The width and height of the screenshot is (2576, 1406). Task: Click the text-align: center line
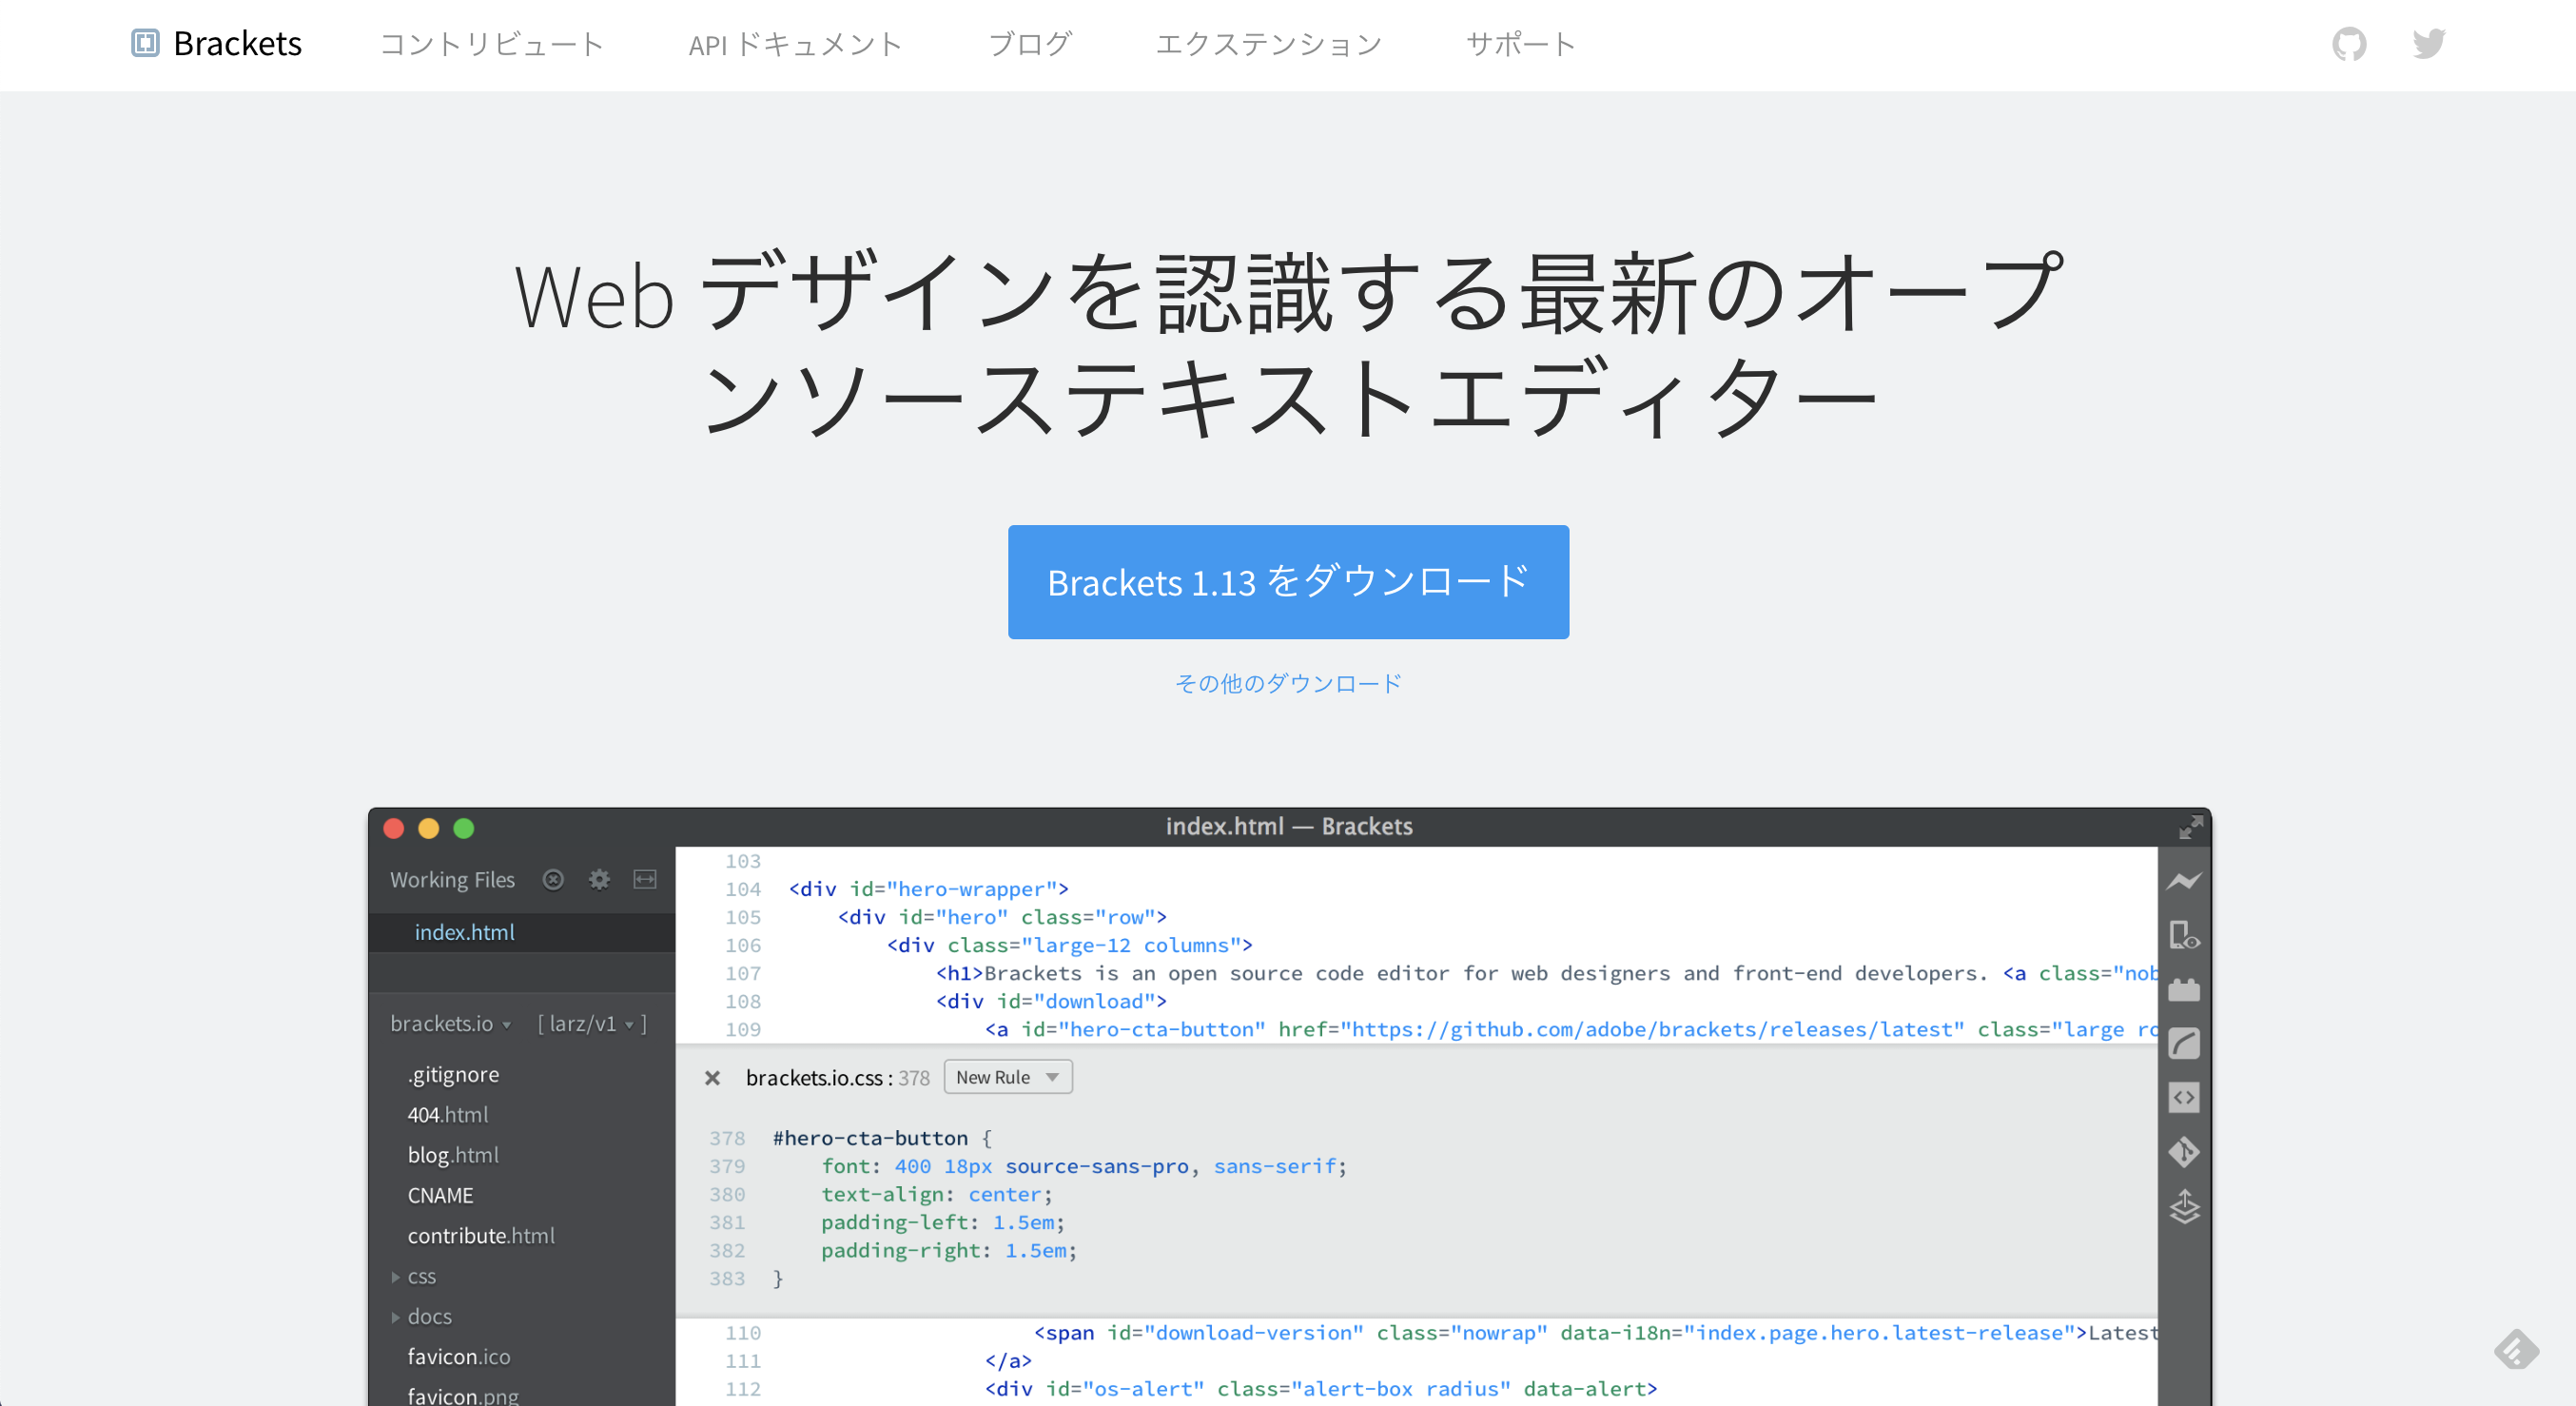coord(937,1194)
